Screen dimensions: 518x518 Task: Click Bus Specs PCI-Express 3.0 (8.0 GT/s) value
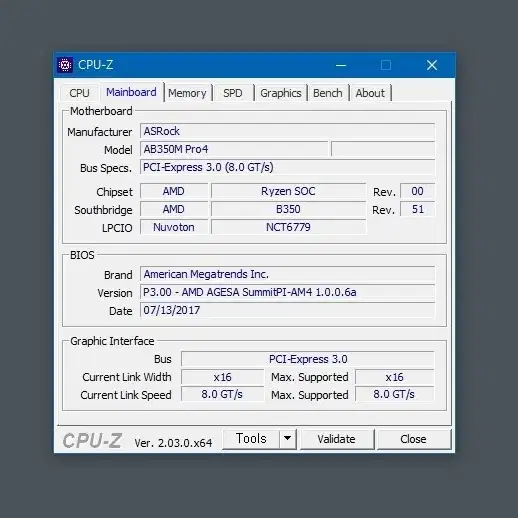tap(288, 167)
